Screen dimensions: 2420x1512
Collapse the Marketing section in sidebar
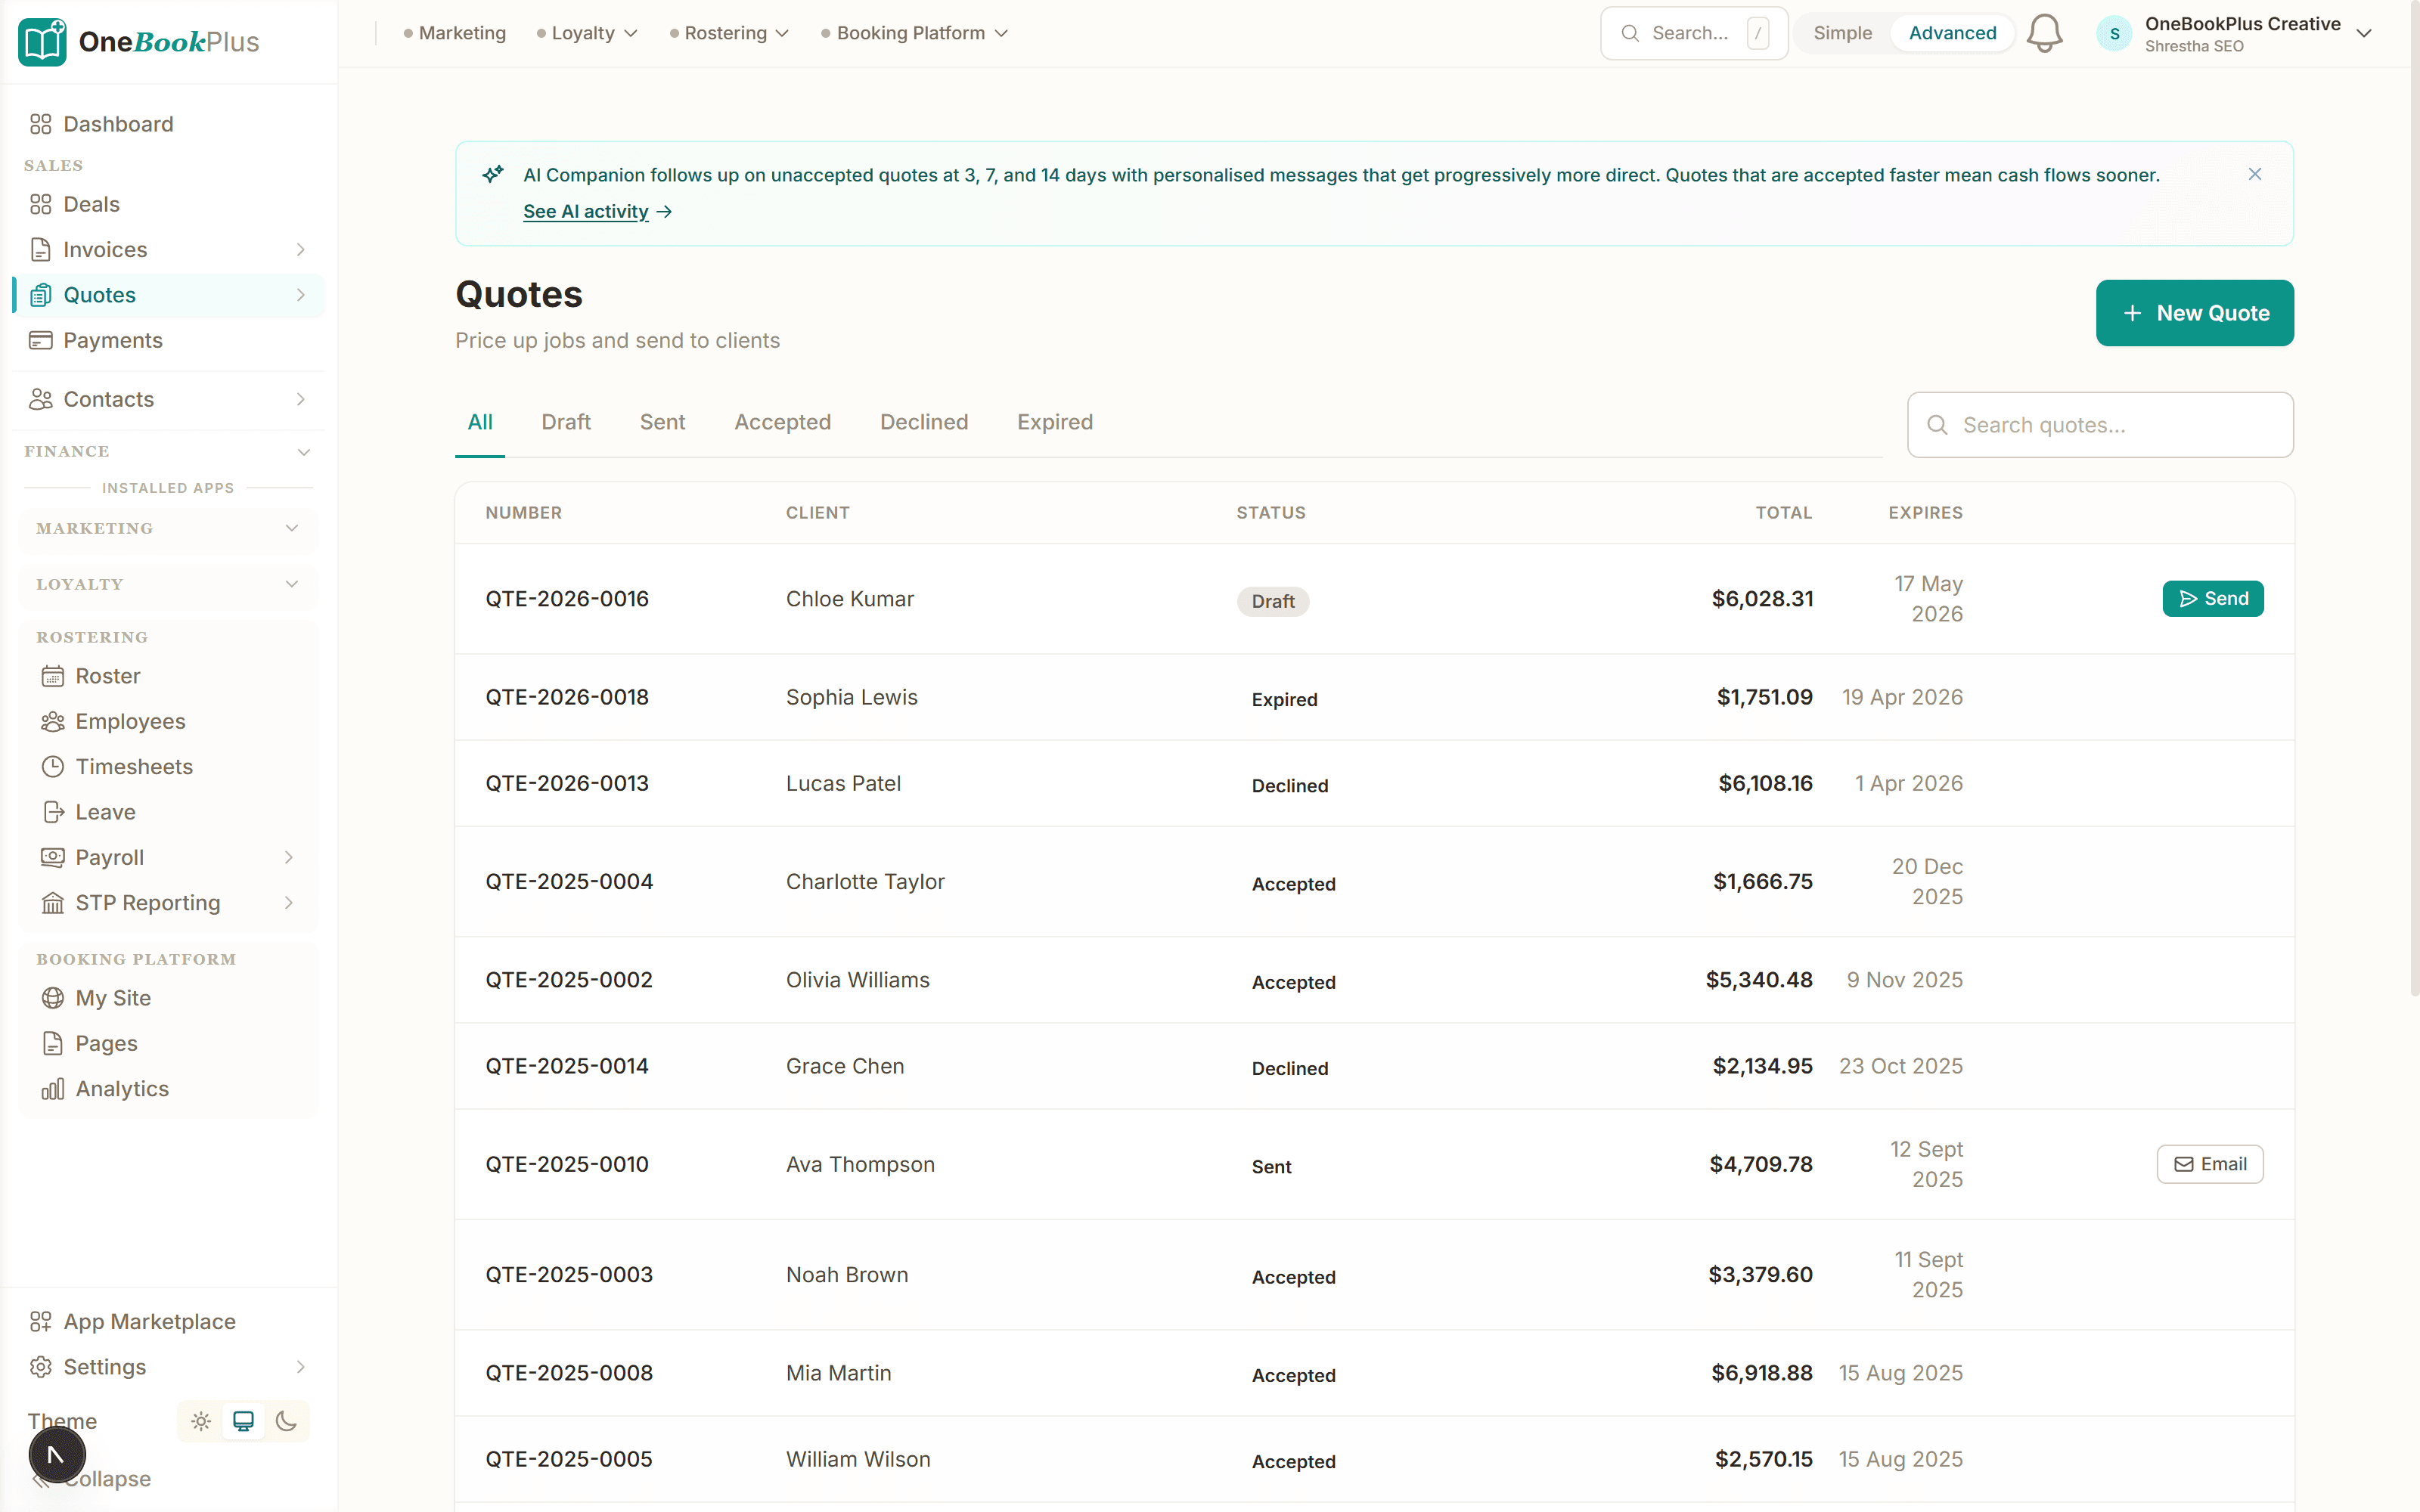pyautogui.click(x=292, y=528)
